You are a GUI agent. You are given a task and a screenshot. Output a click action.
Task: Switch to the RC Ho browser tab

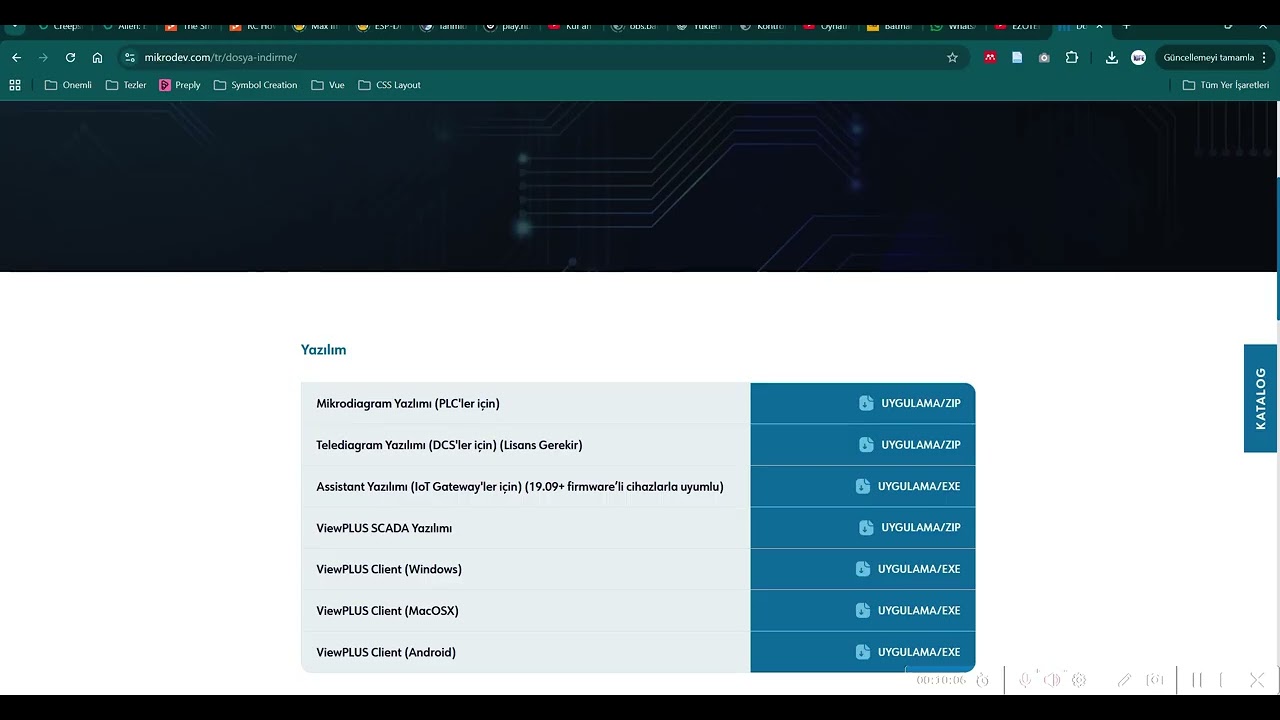click(252, 26)
